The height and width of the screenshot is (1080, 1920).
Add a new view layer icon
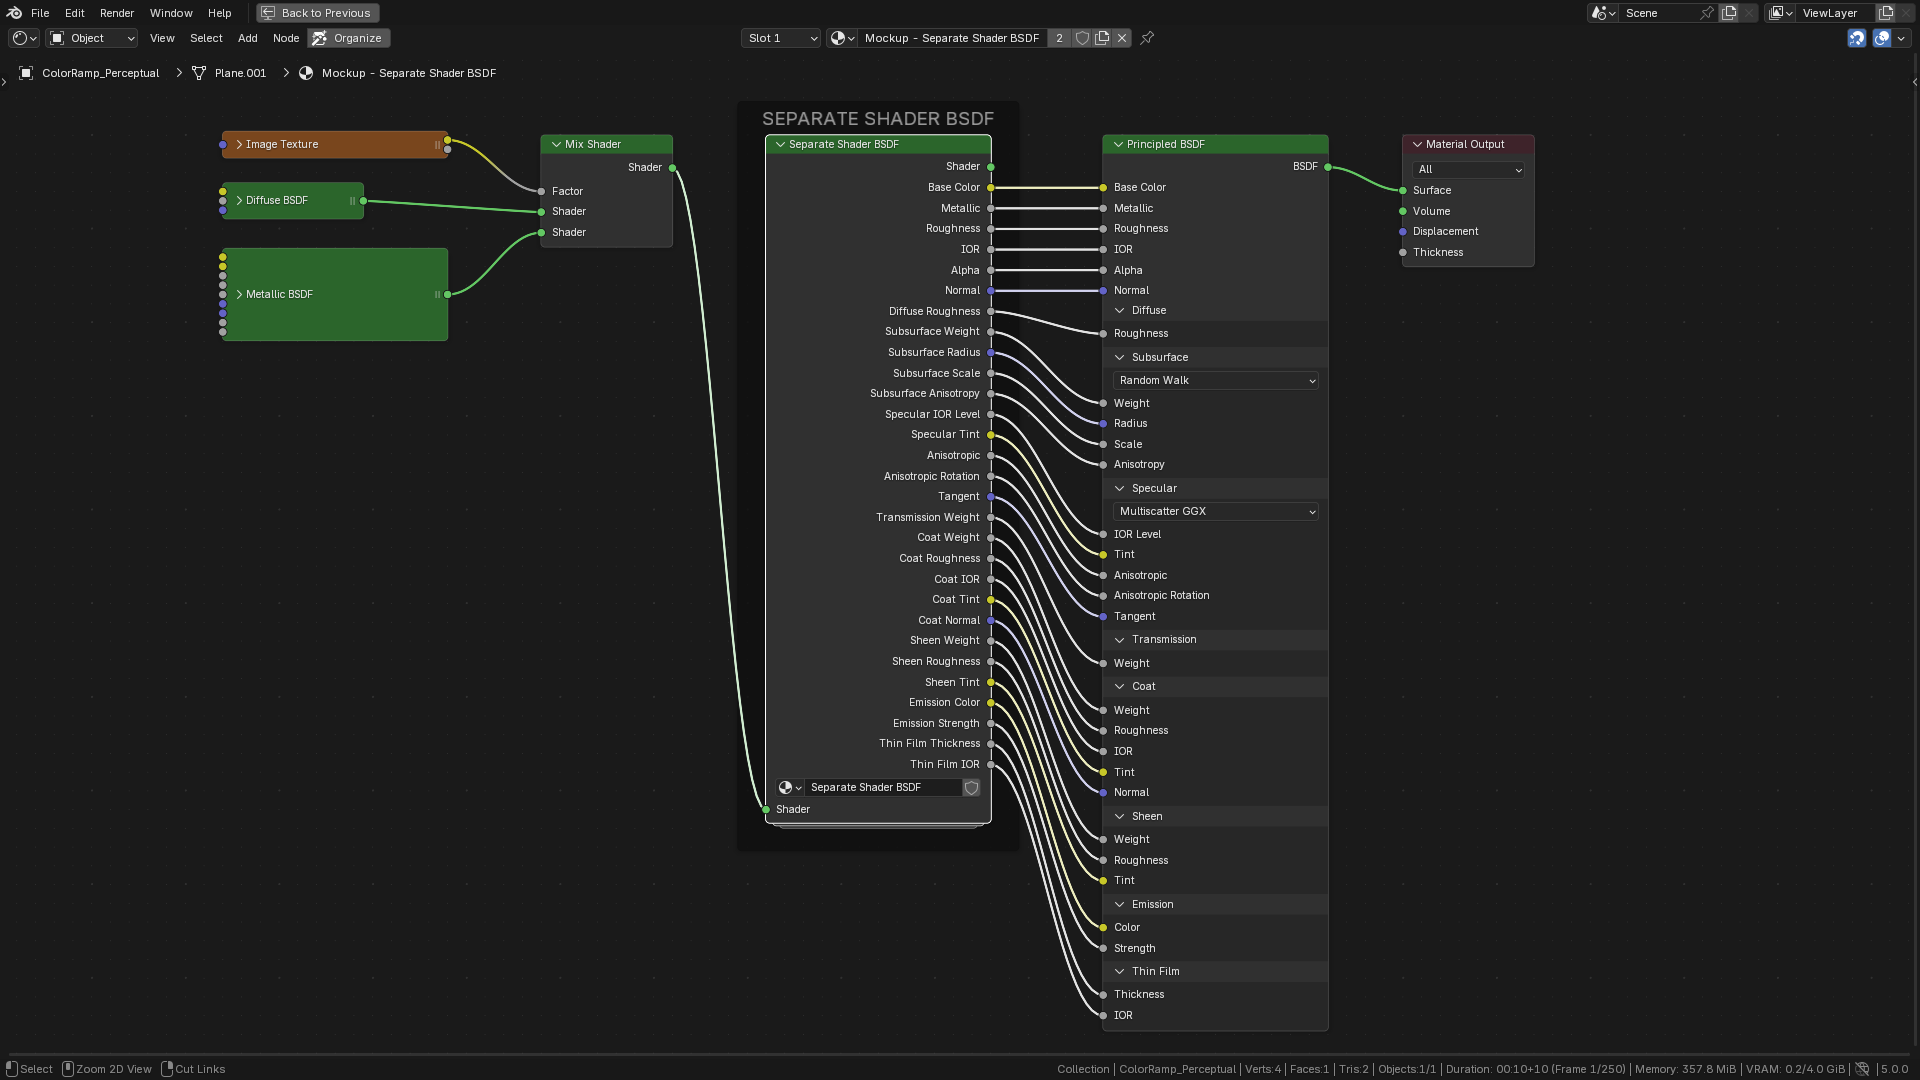pos(1886,13)
